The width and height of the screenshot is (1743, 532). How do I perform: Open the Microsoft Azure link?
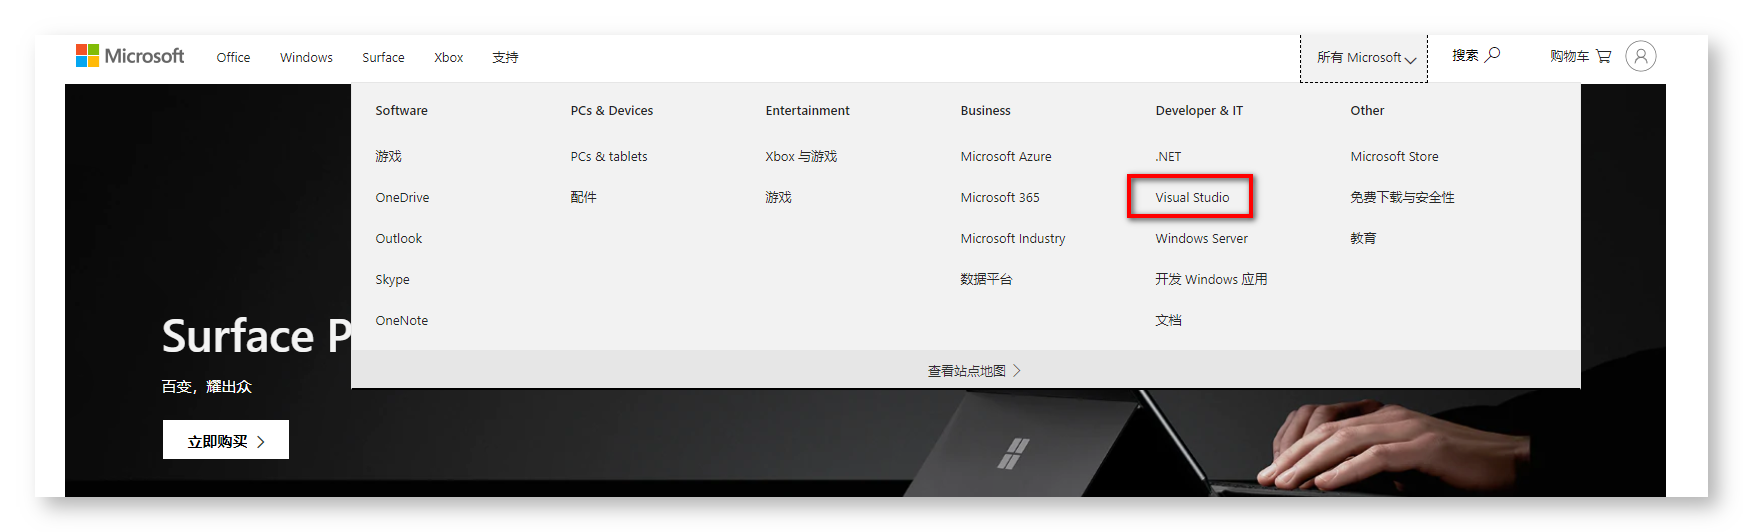tap(1005, 157)
